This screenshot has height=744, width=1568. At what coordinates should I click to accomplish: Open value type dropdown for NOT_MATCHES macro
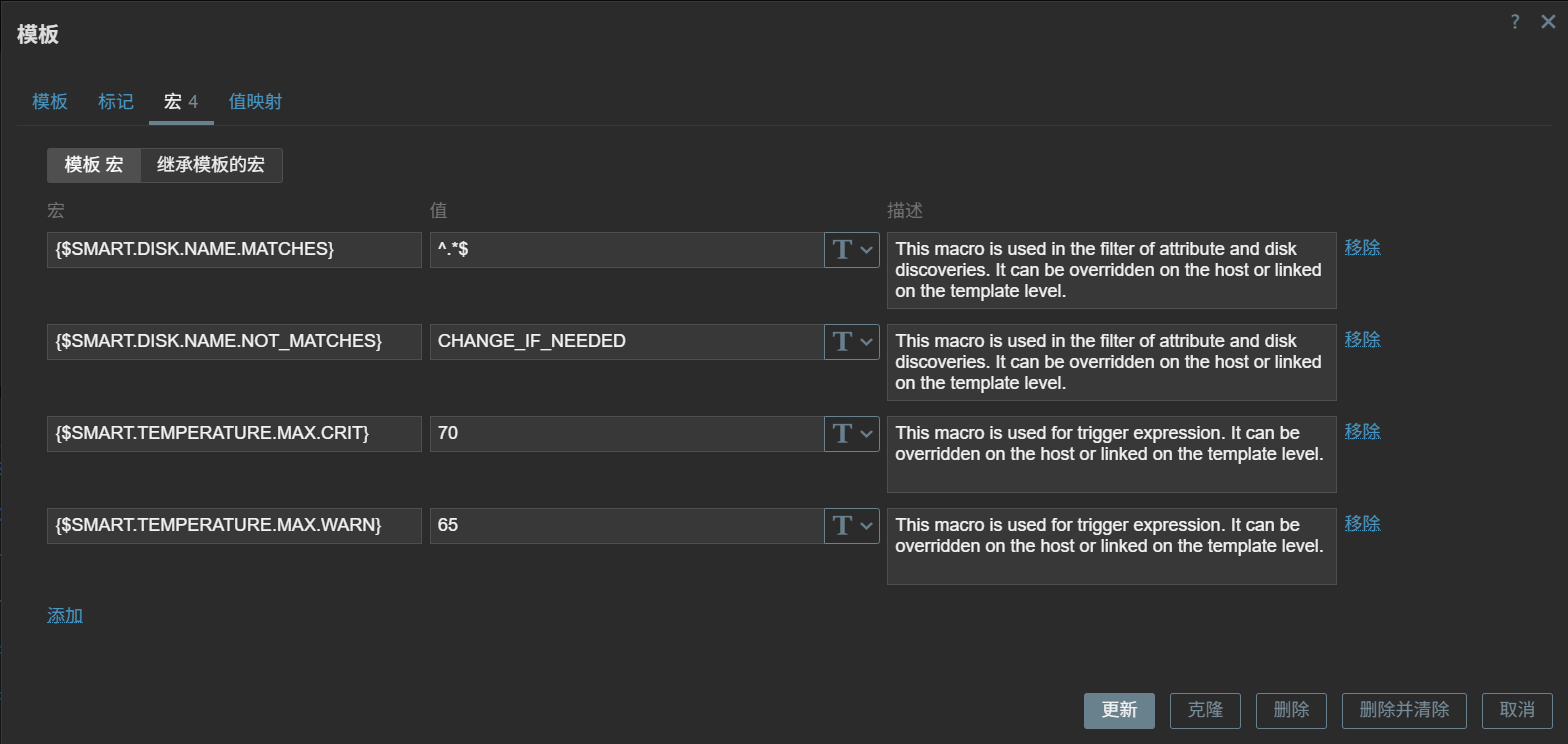(852, 342)
